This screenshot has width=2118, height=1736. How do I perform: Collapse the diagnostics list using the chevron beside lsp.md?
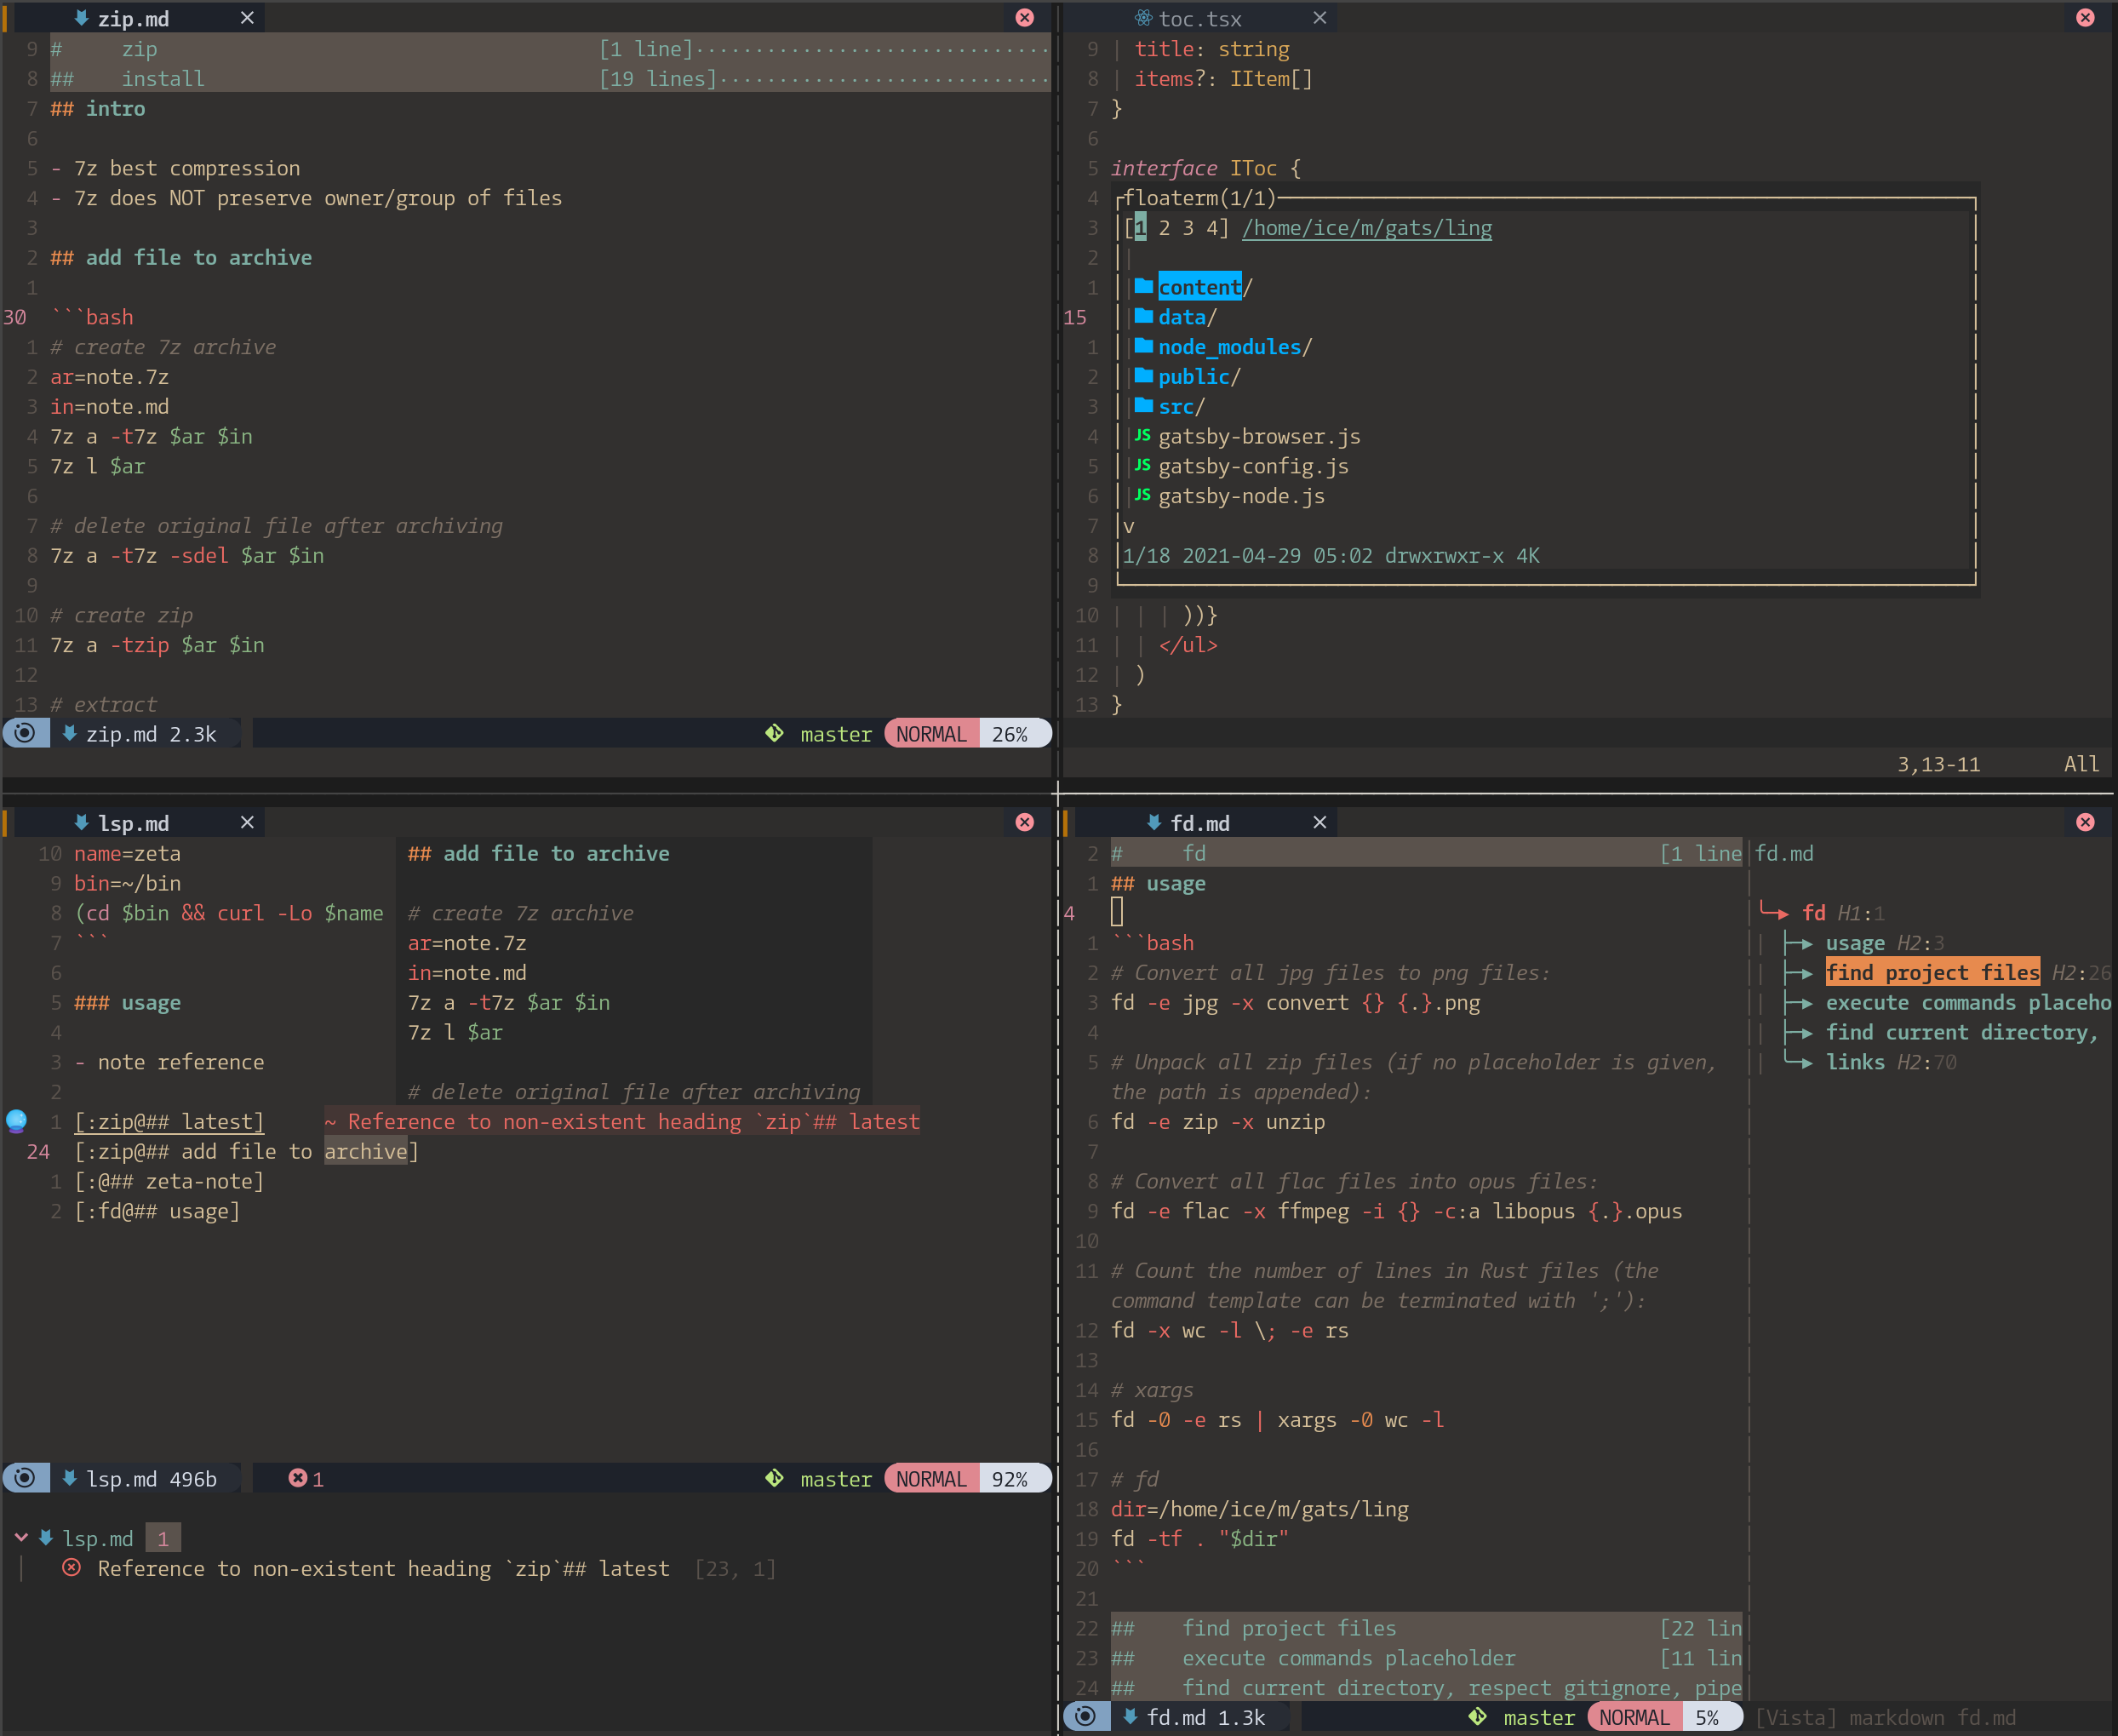point(21,1537)
